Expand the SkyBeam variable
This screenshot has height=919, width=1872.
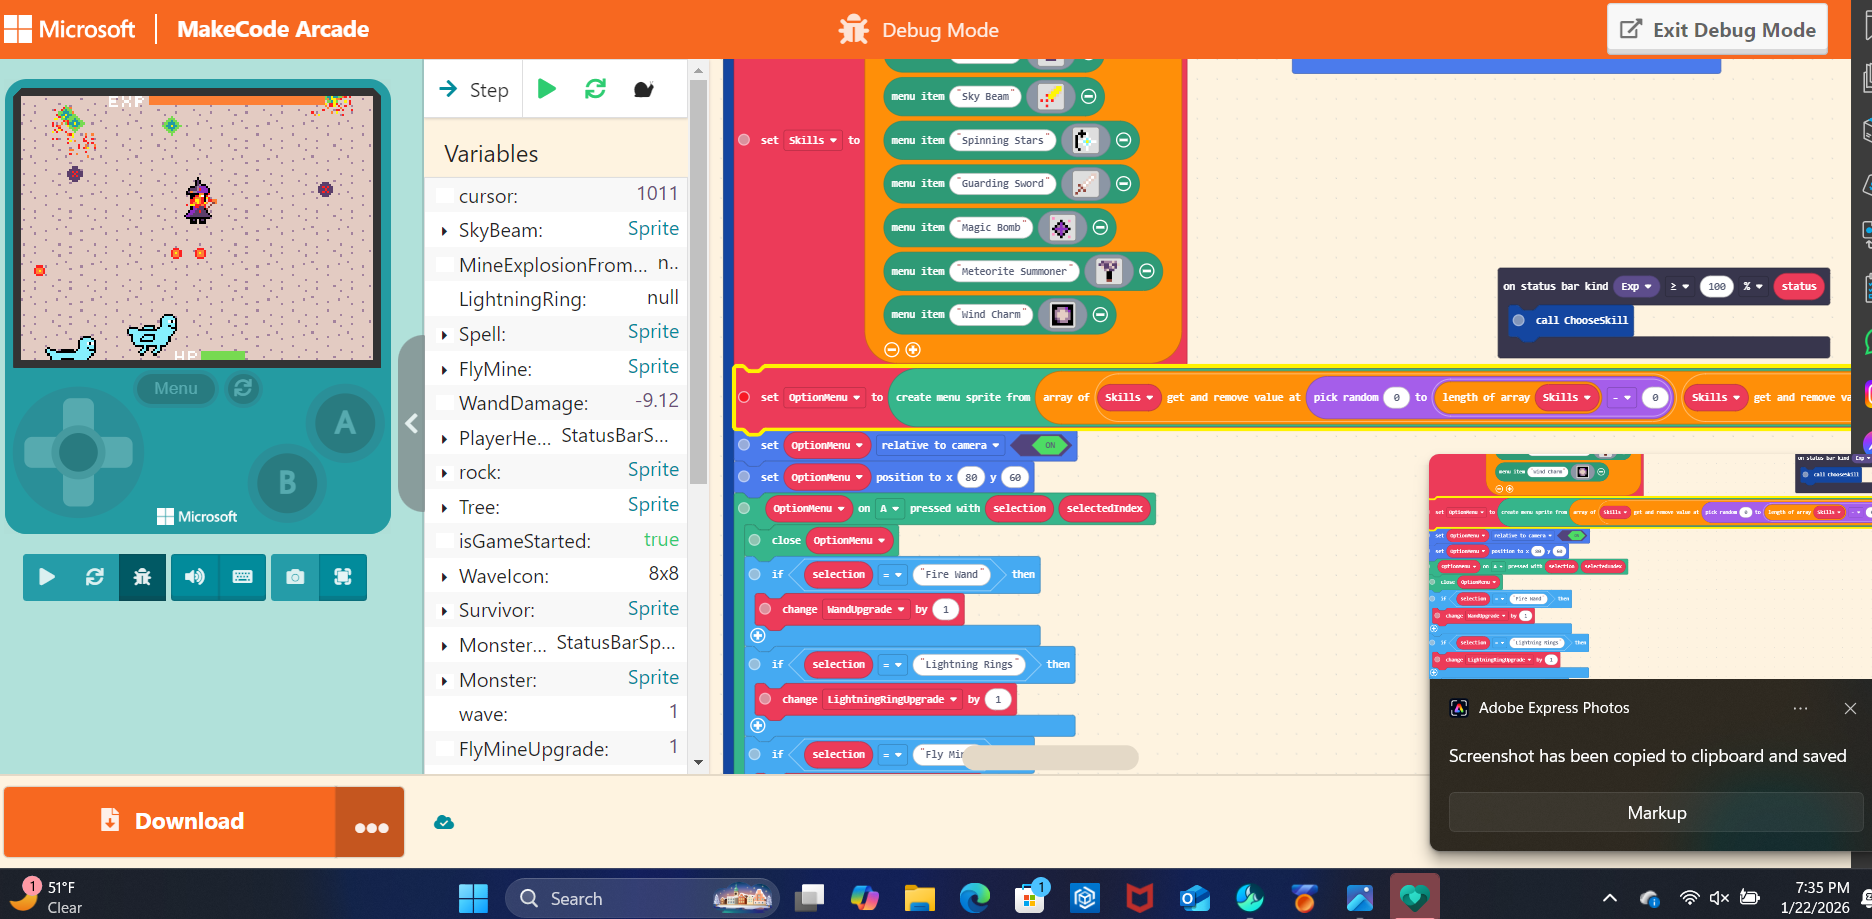click(444, 231)
